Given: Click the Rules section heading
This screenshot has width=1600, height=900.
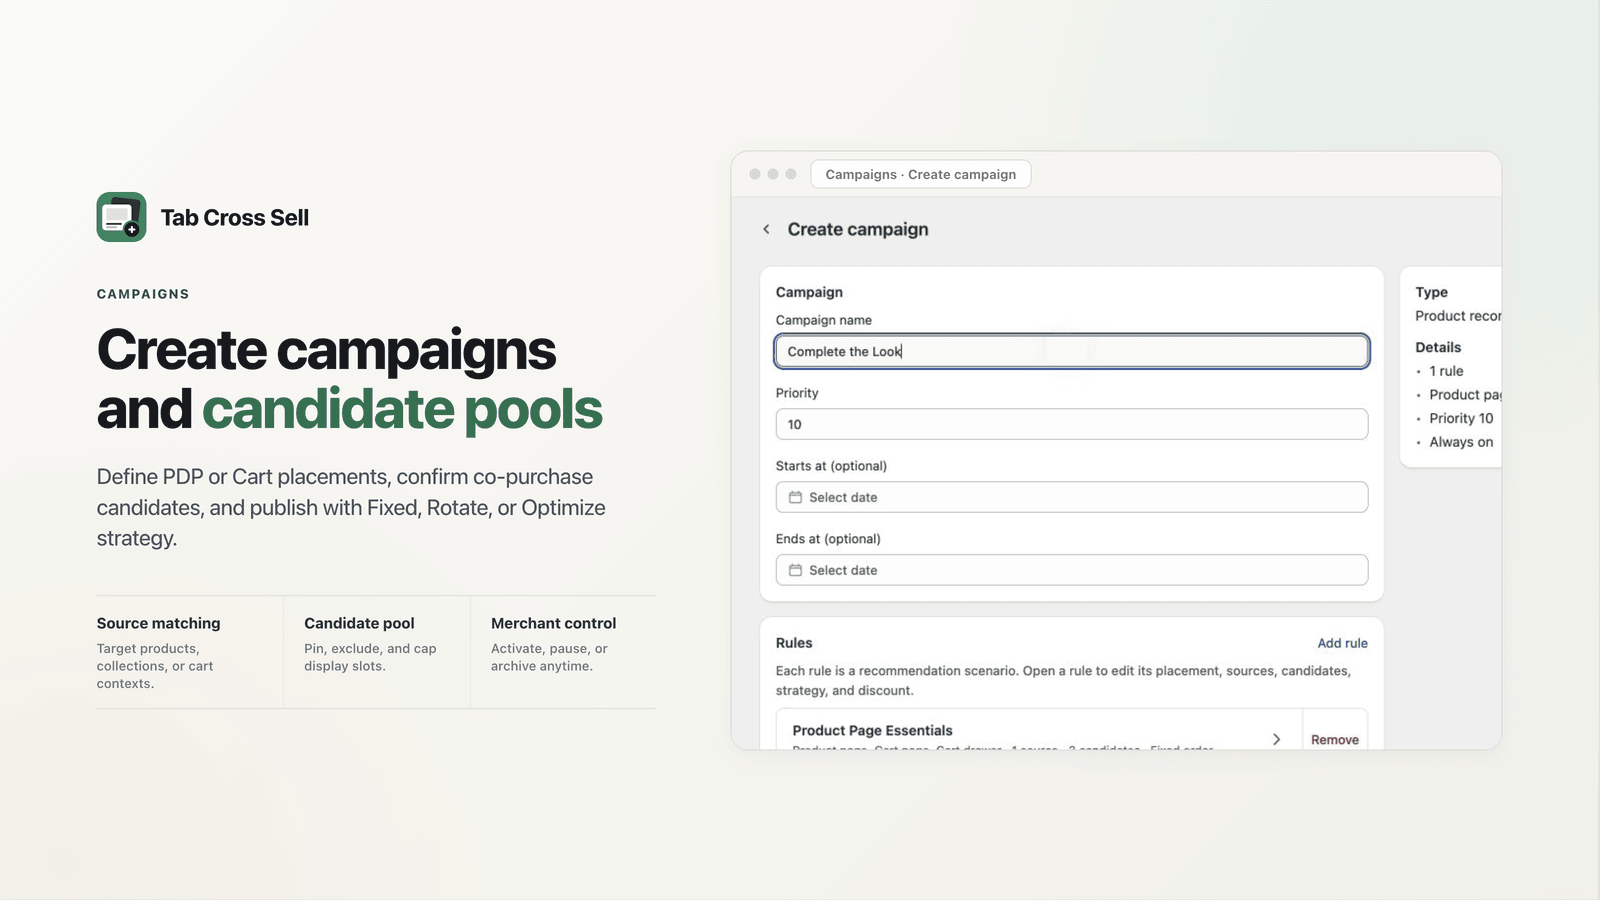Looking at the screenshot, I should [x=794, y=643].
